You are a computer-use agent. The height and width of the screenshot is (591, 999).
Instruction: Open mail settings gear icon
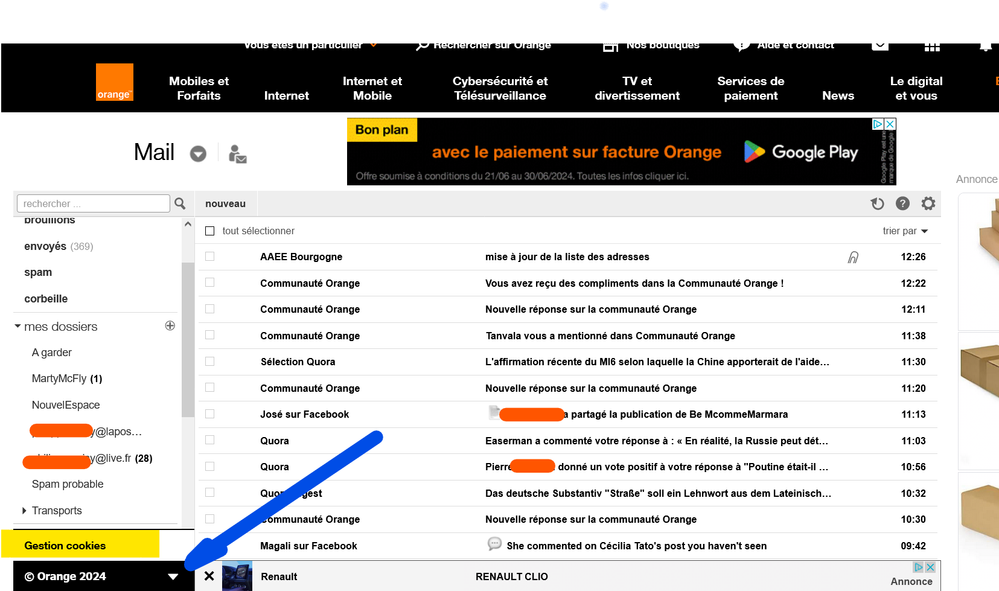928,204
